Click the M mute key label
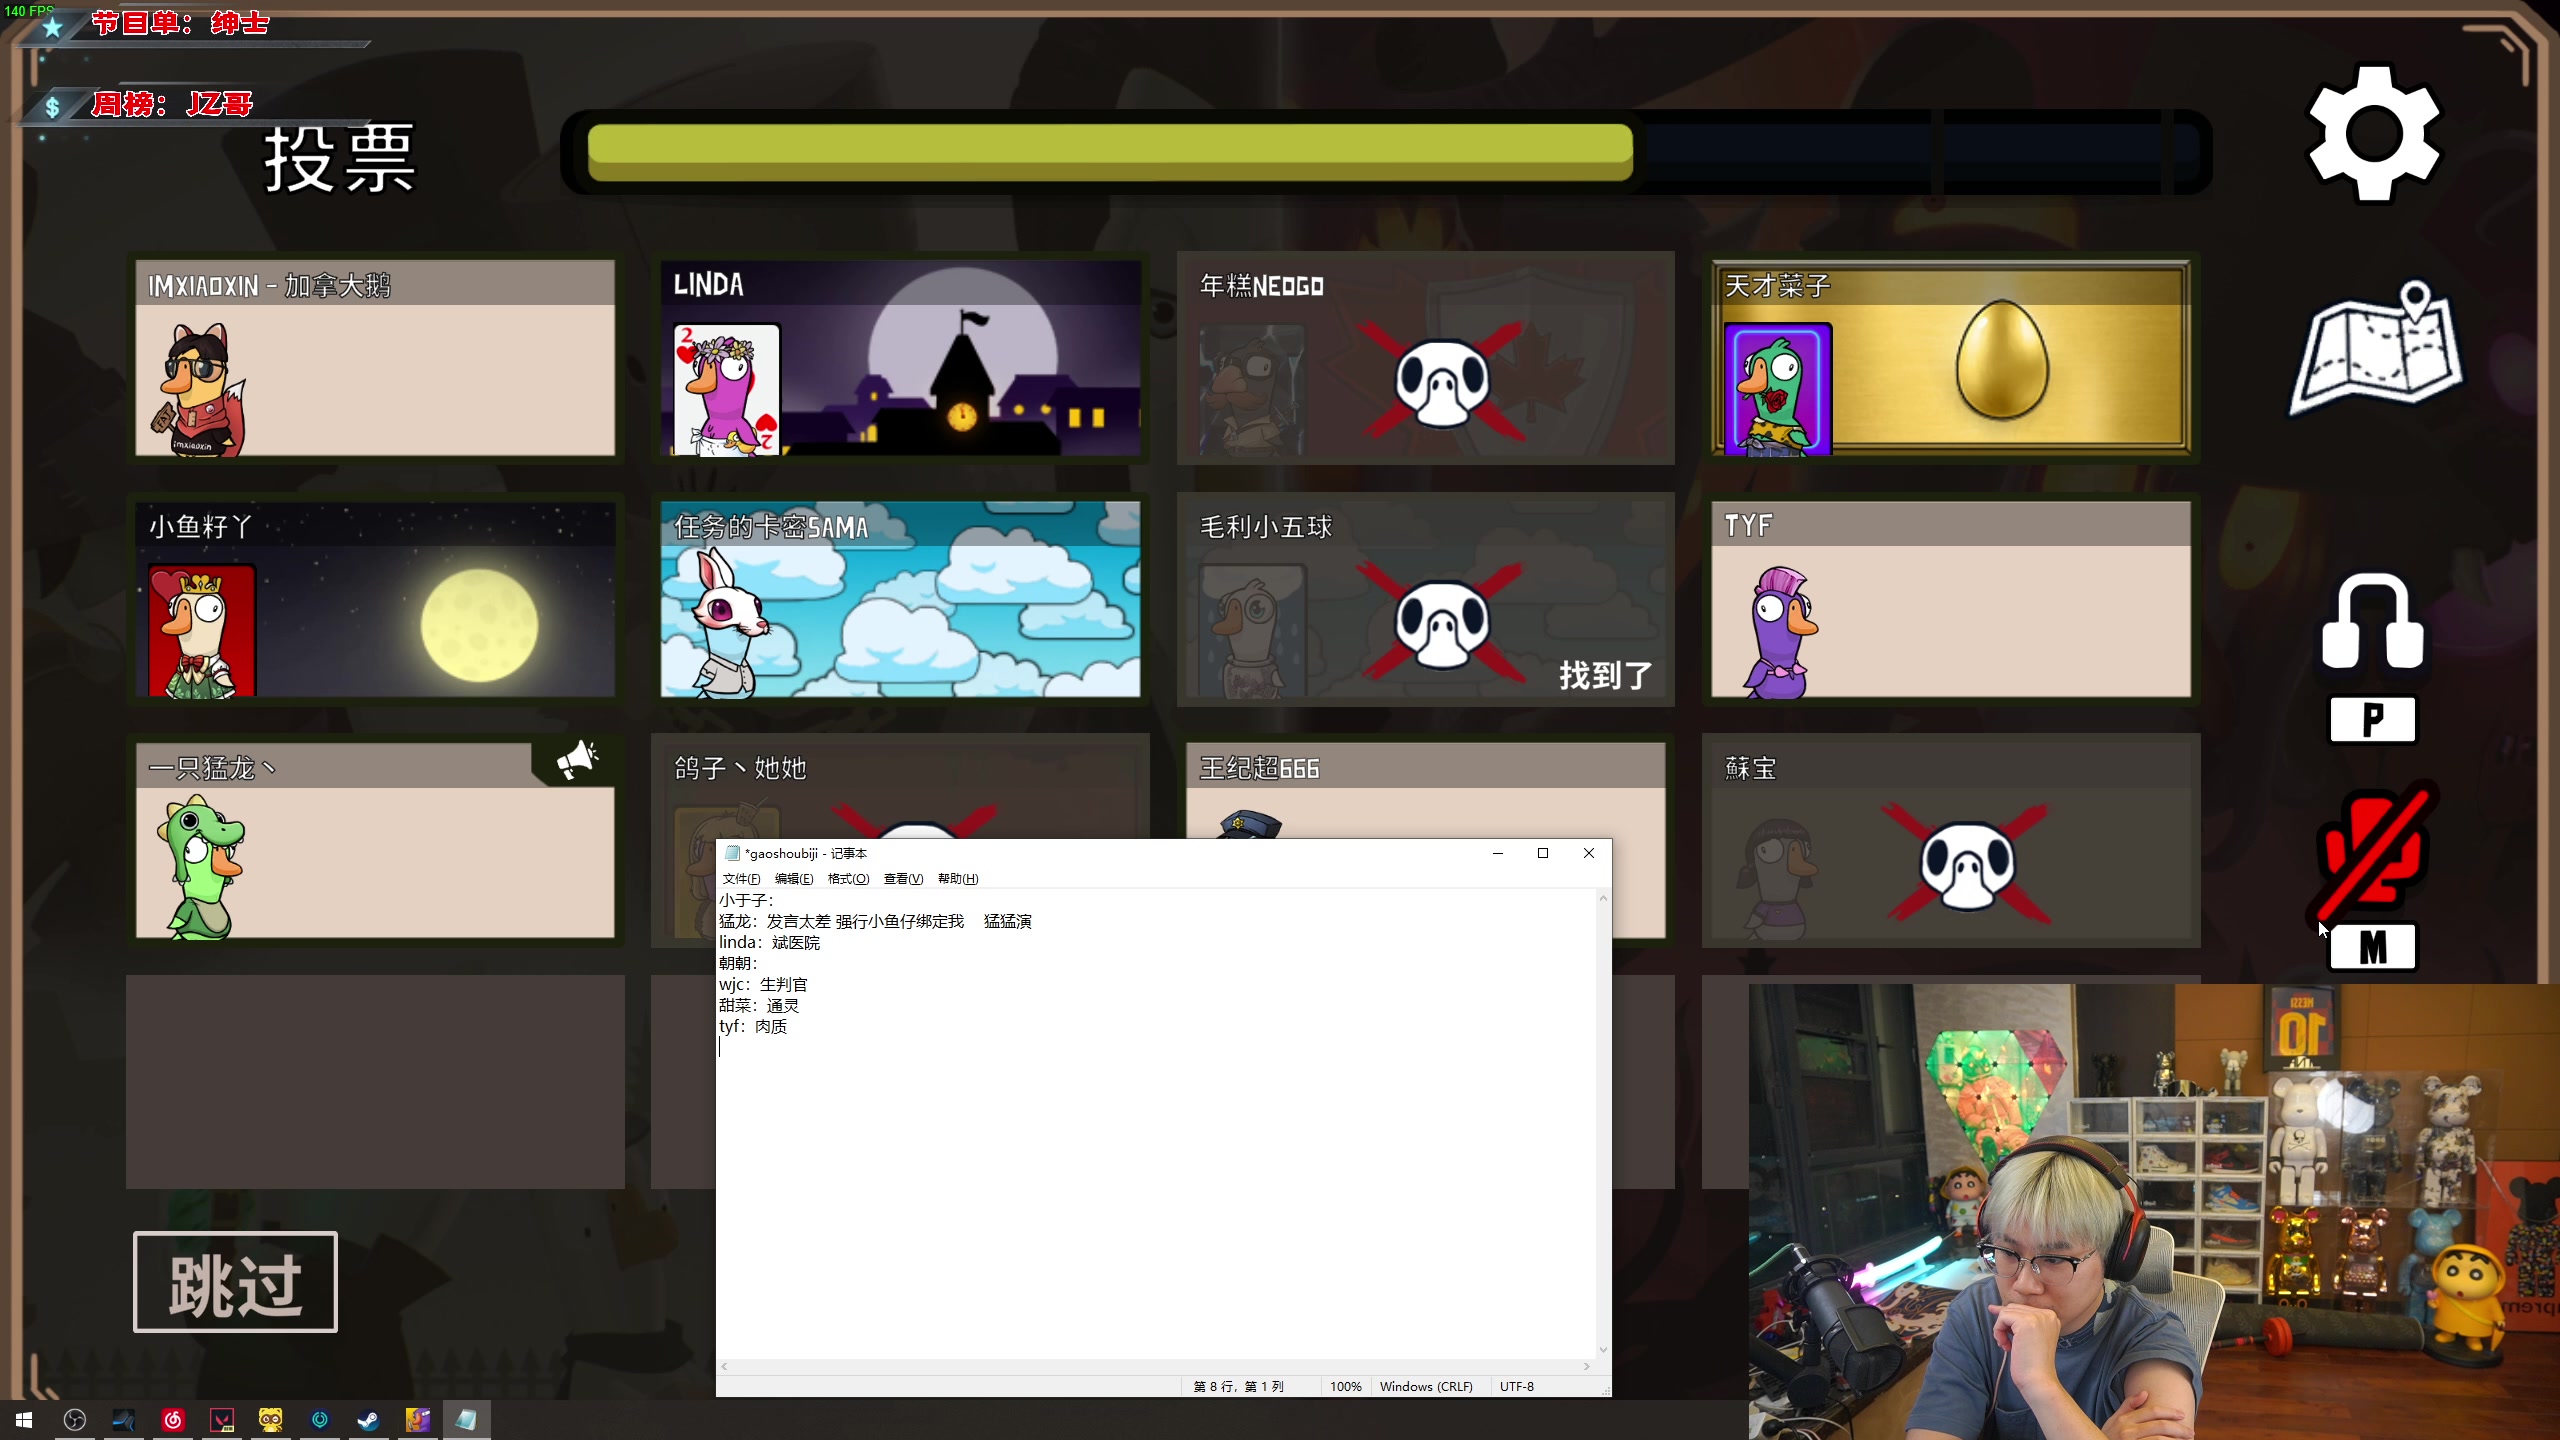Image resolution: width=2560 pixels, height=1440 pixels. (x=2372, y=946)
